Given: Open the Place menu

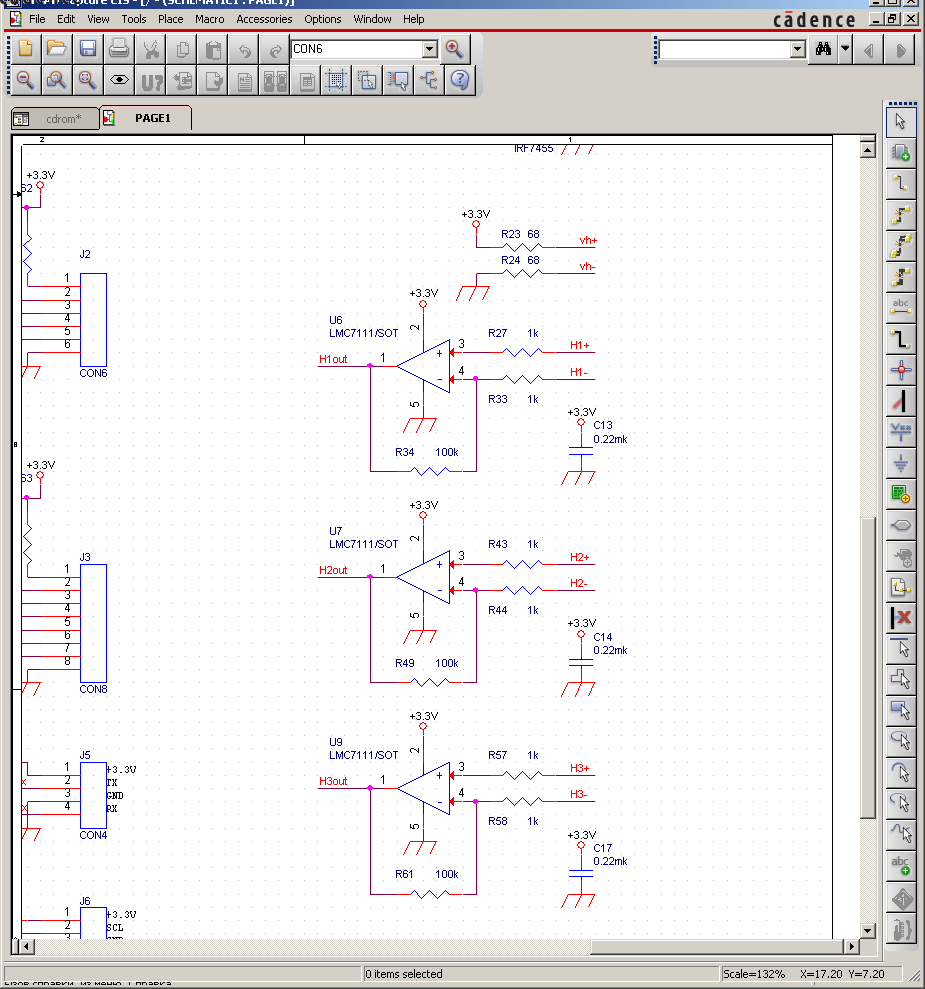Looking at the screenshot, I should 171,19.
